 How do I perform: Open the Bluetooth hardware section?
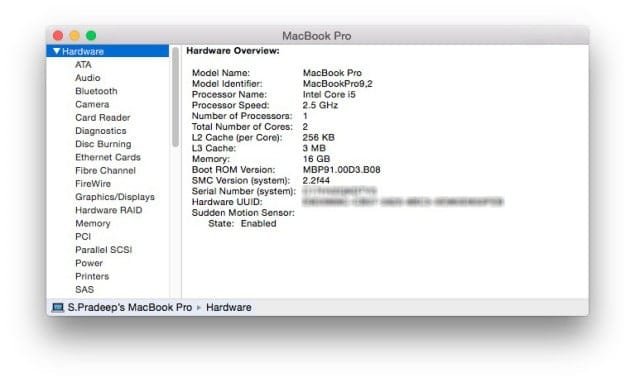click(x=96, y=91)
